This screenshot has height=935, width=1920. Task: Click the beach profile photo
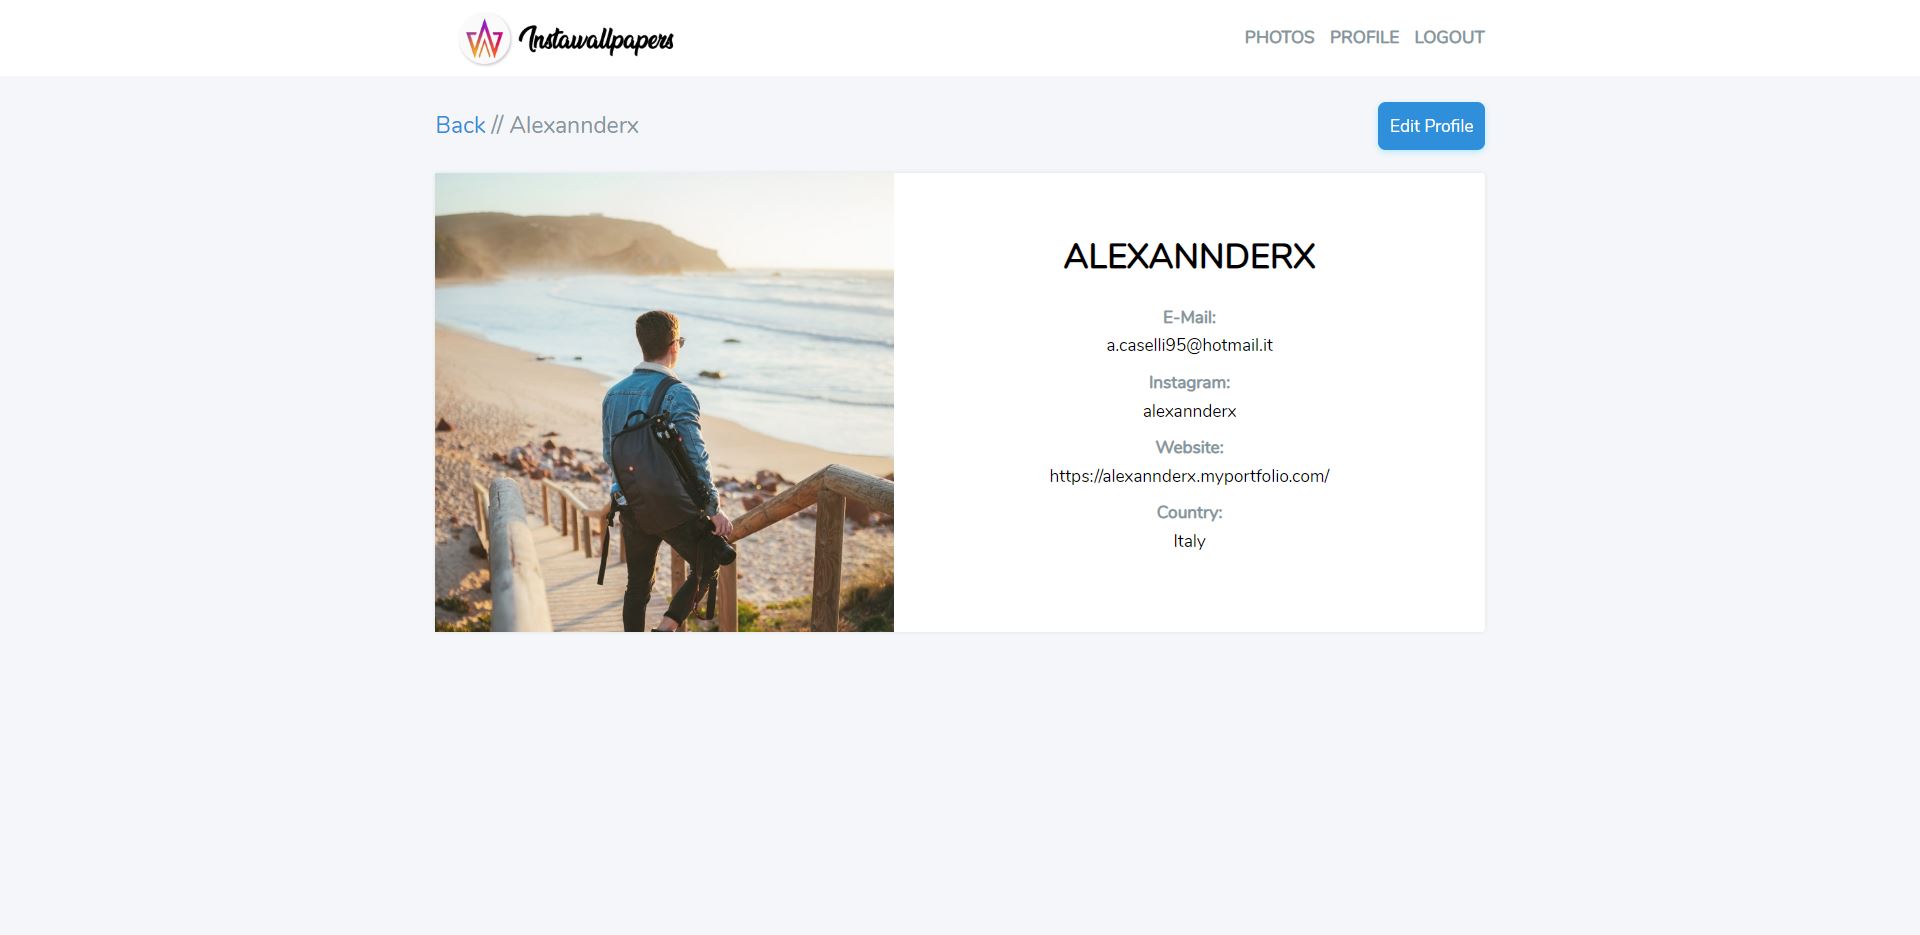point(664,402)
